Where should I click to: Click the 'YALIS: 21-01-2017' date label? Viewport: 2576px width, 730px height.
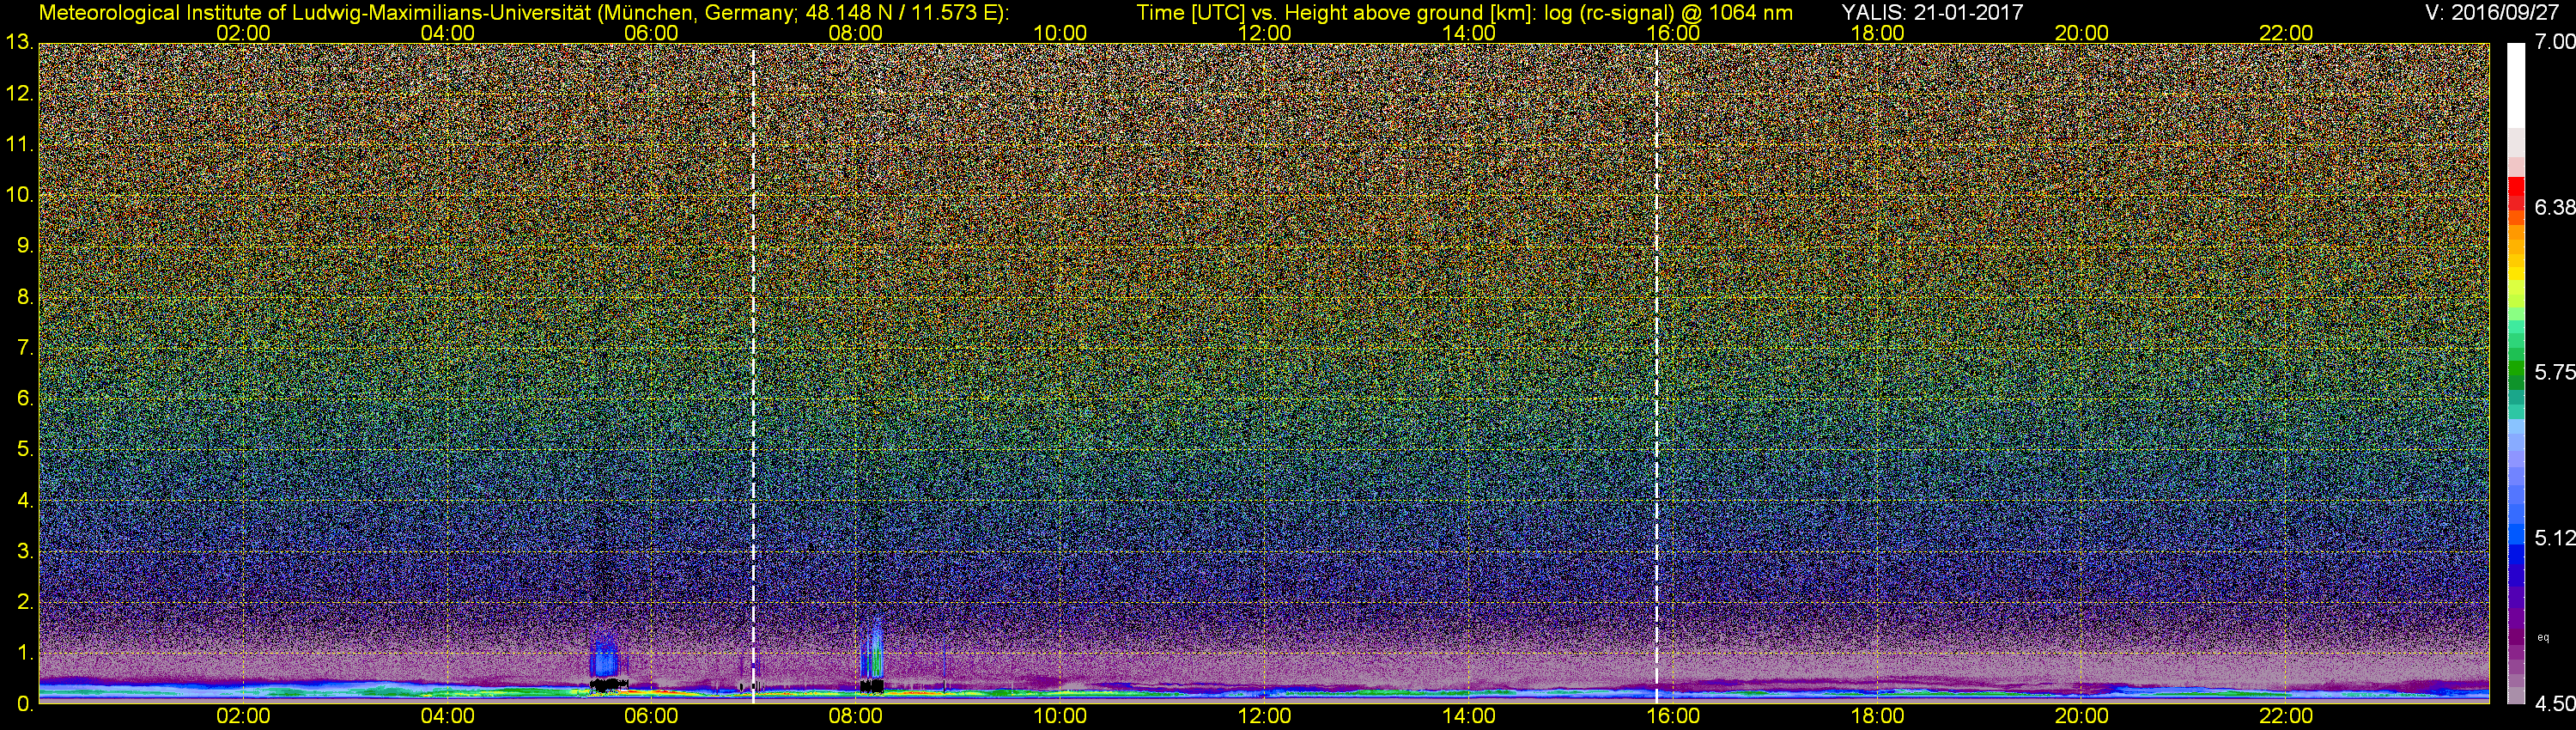(1932, 12)
